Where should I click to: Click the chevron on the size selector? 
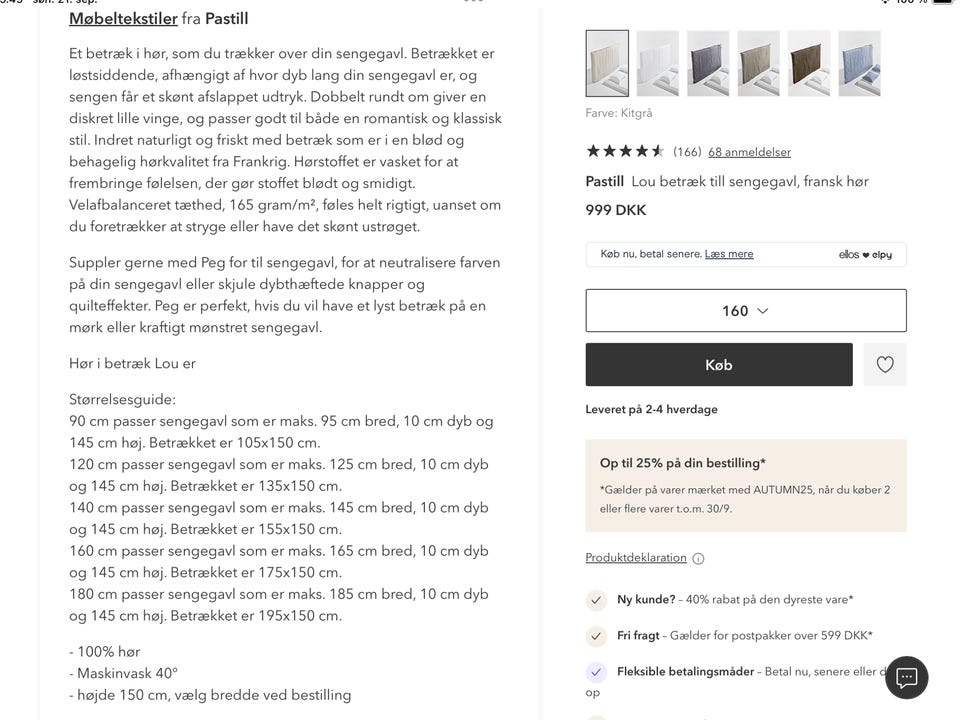click(765, 310)
